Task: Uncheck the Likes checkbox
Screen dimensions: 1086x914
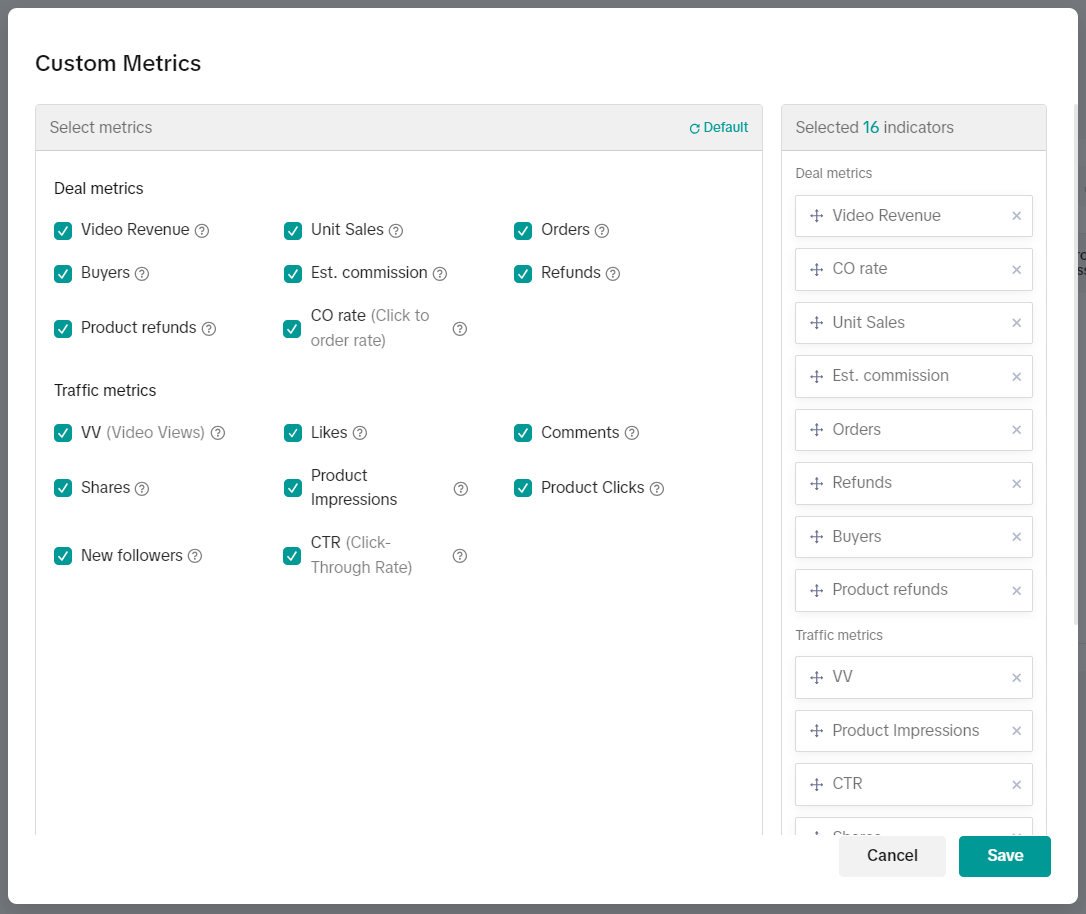Action: (x=293, y=433)
